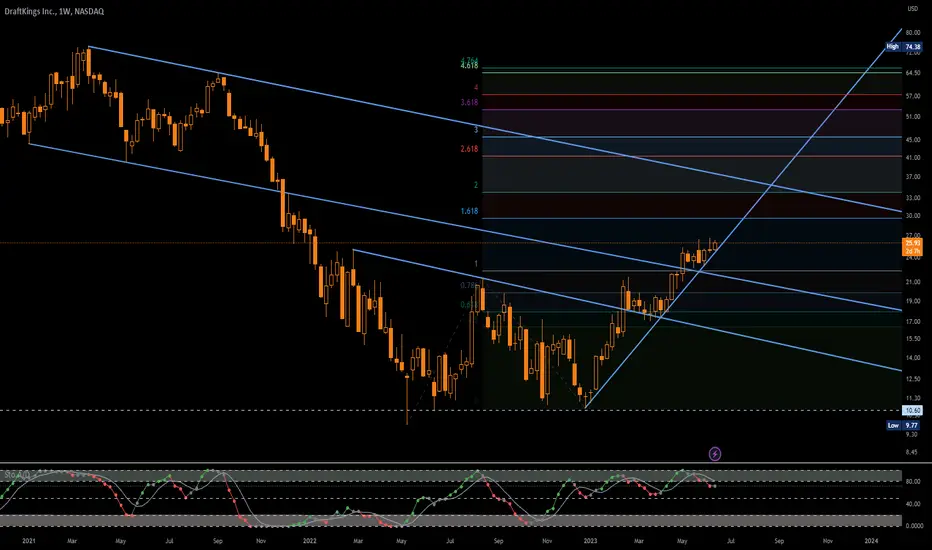Click the 33.00 price axis value
Image resolution: width=932 pixels, height=550 pixels.
point(912,198)
